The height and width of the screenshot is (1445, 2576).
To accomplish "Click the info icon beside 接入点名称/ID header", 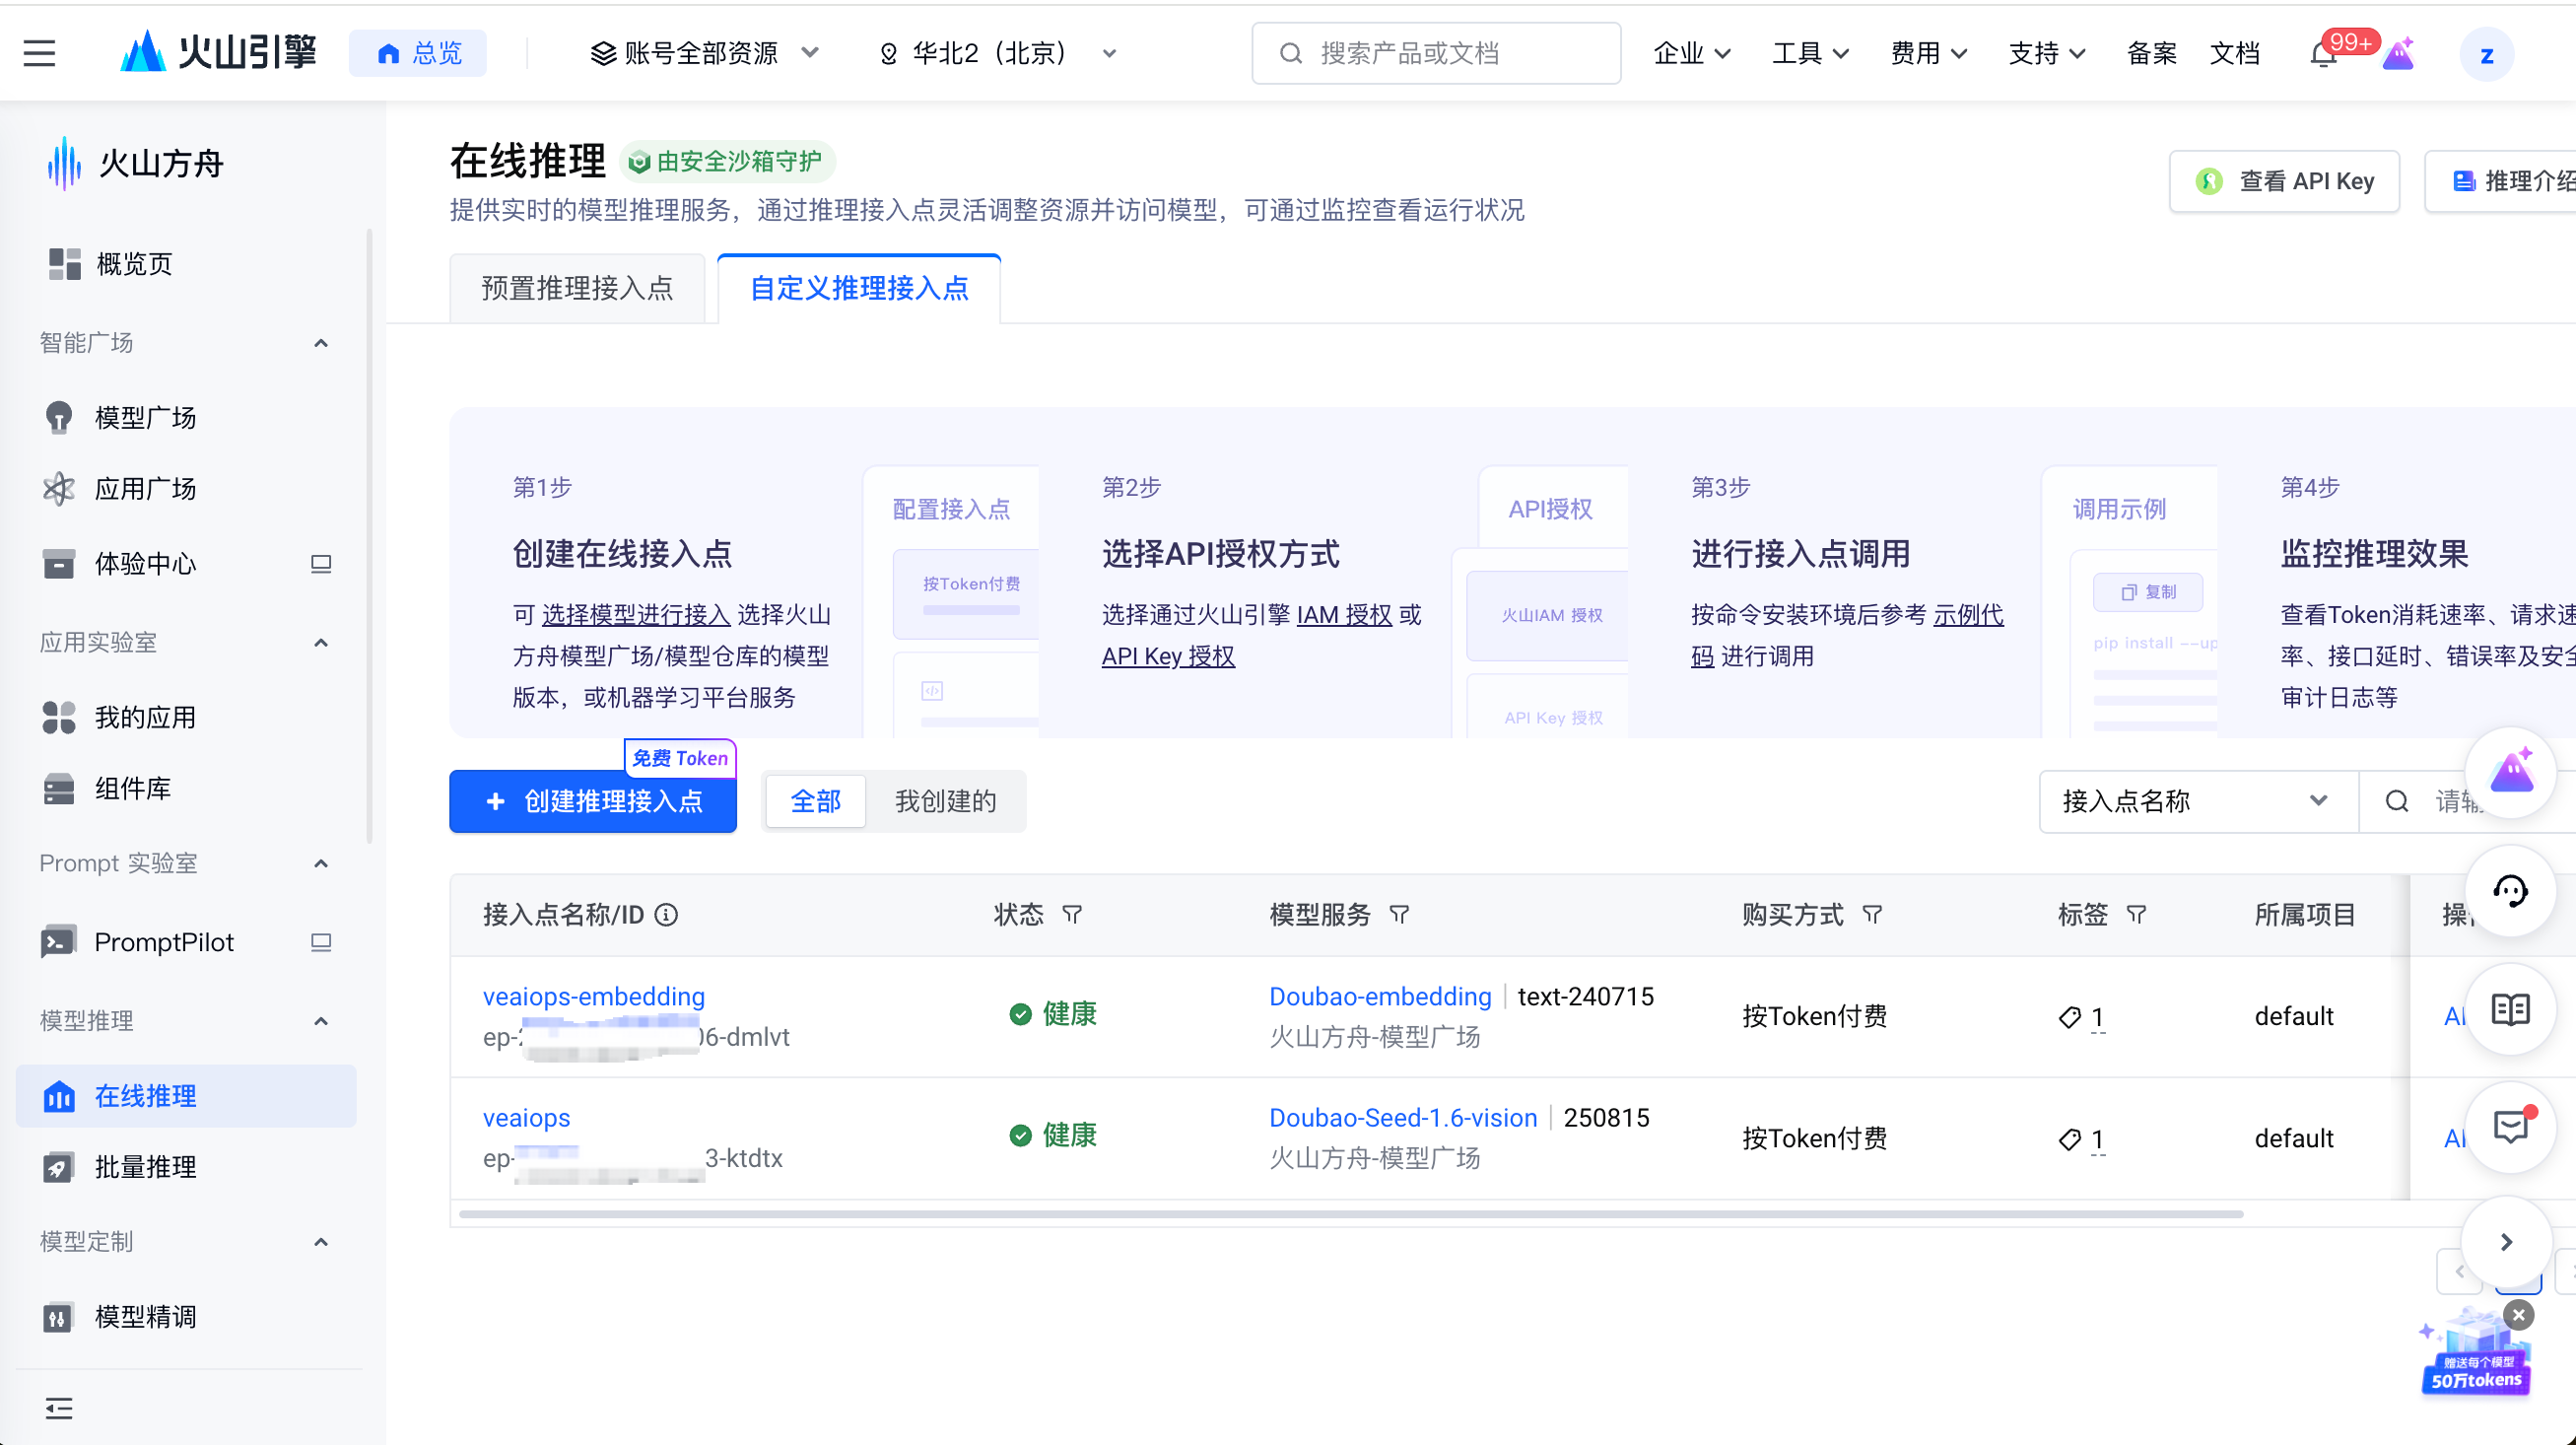I will point(667,915).
